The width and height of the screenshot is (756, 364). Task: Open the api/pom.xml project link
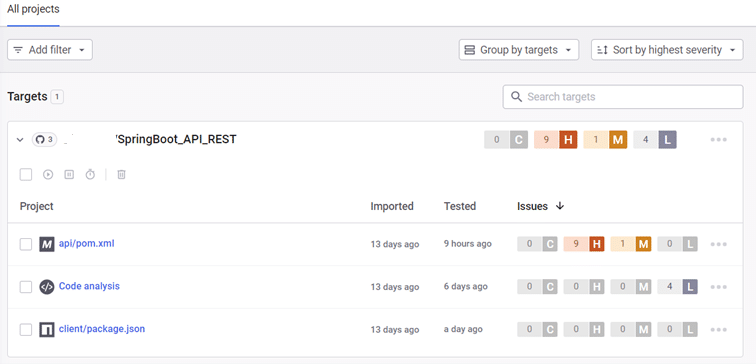point(86,244)
